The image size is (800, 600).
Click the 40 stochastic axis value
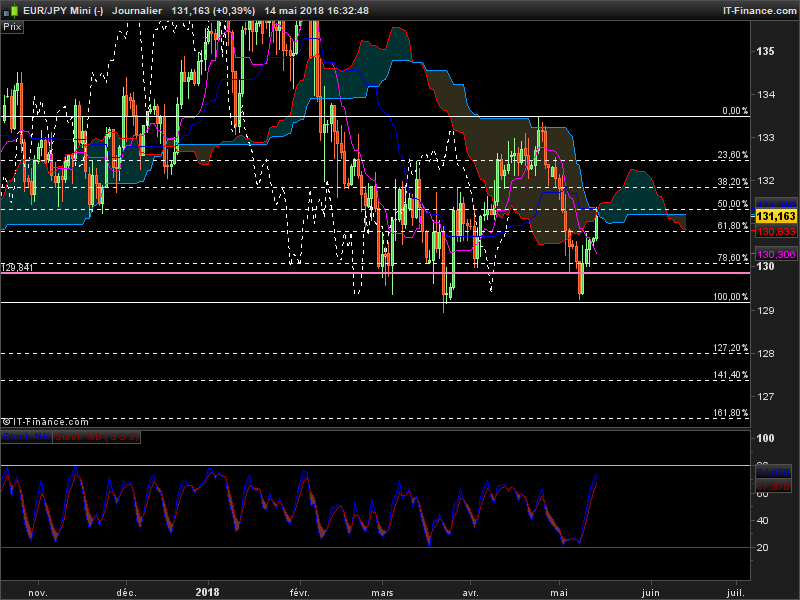point(763,521)
